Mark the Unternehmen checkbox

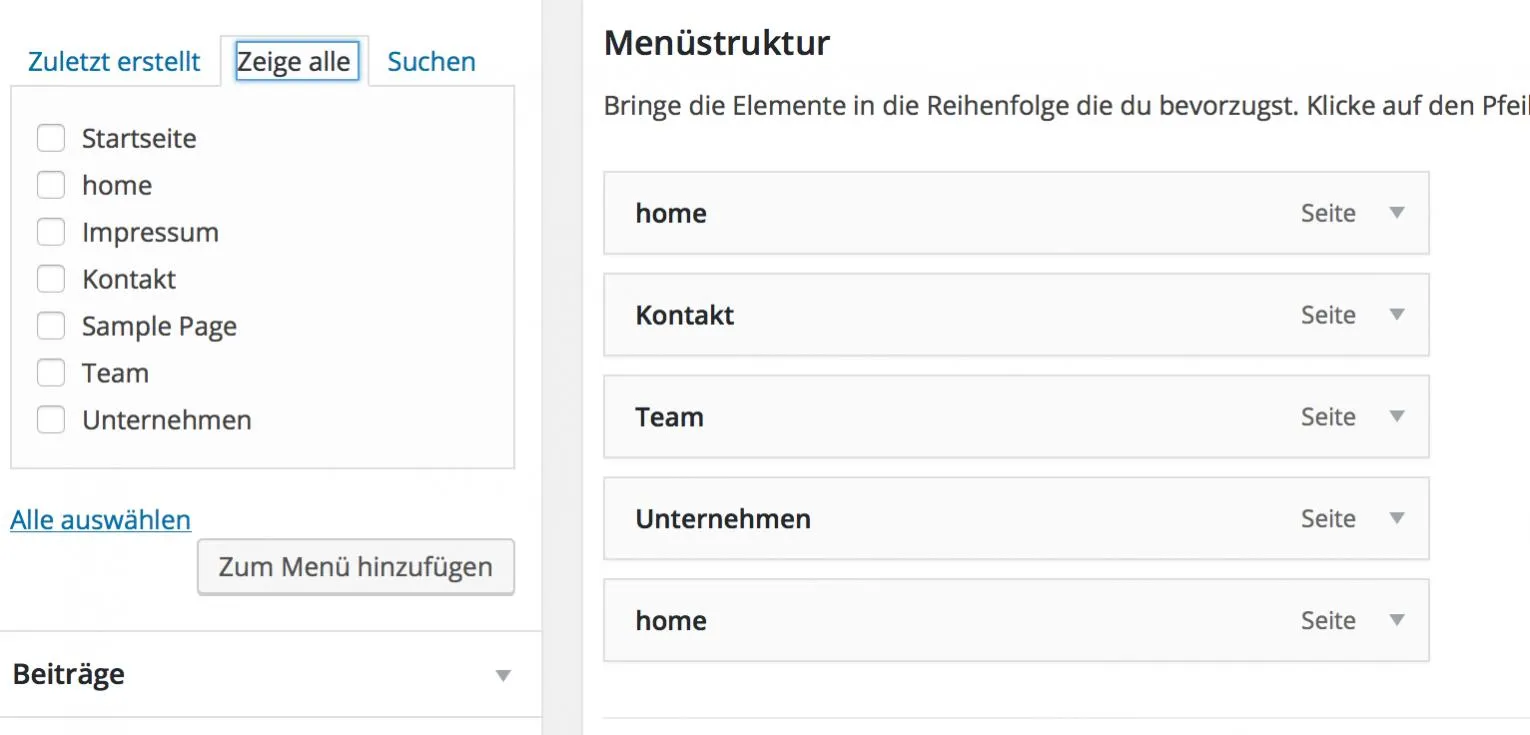pos(51,420)
